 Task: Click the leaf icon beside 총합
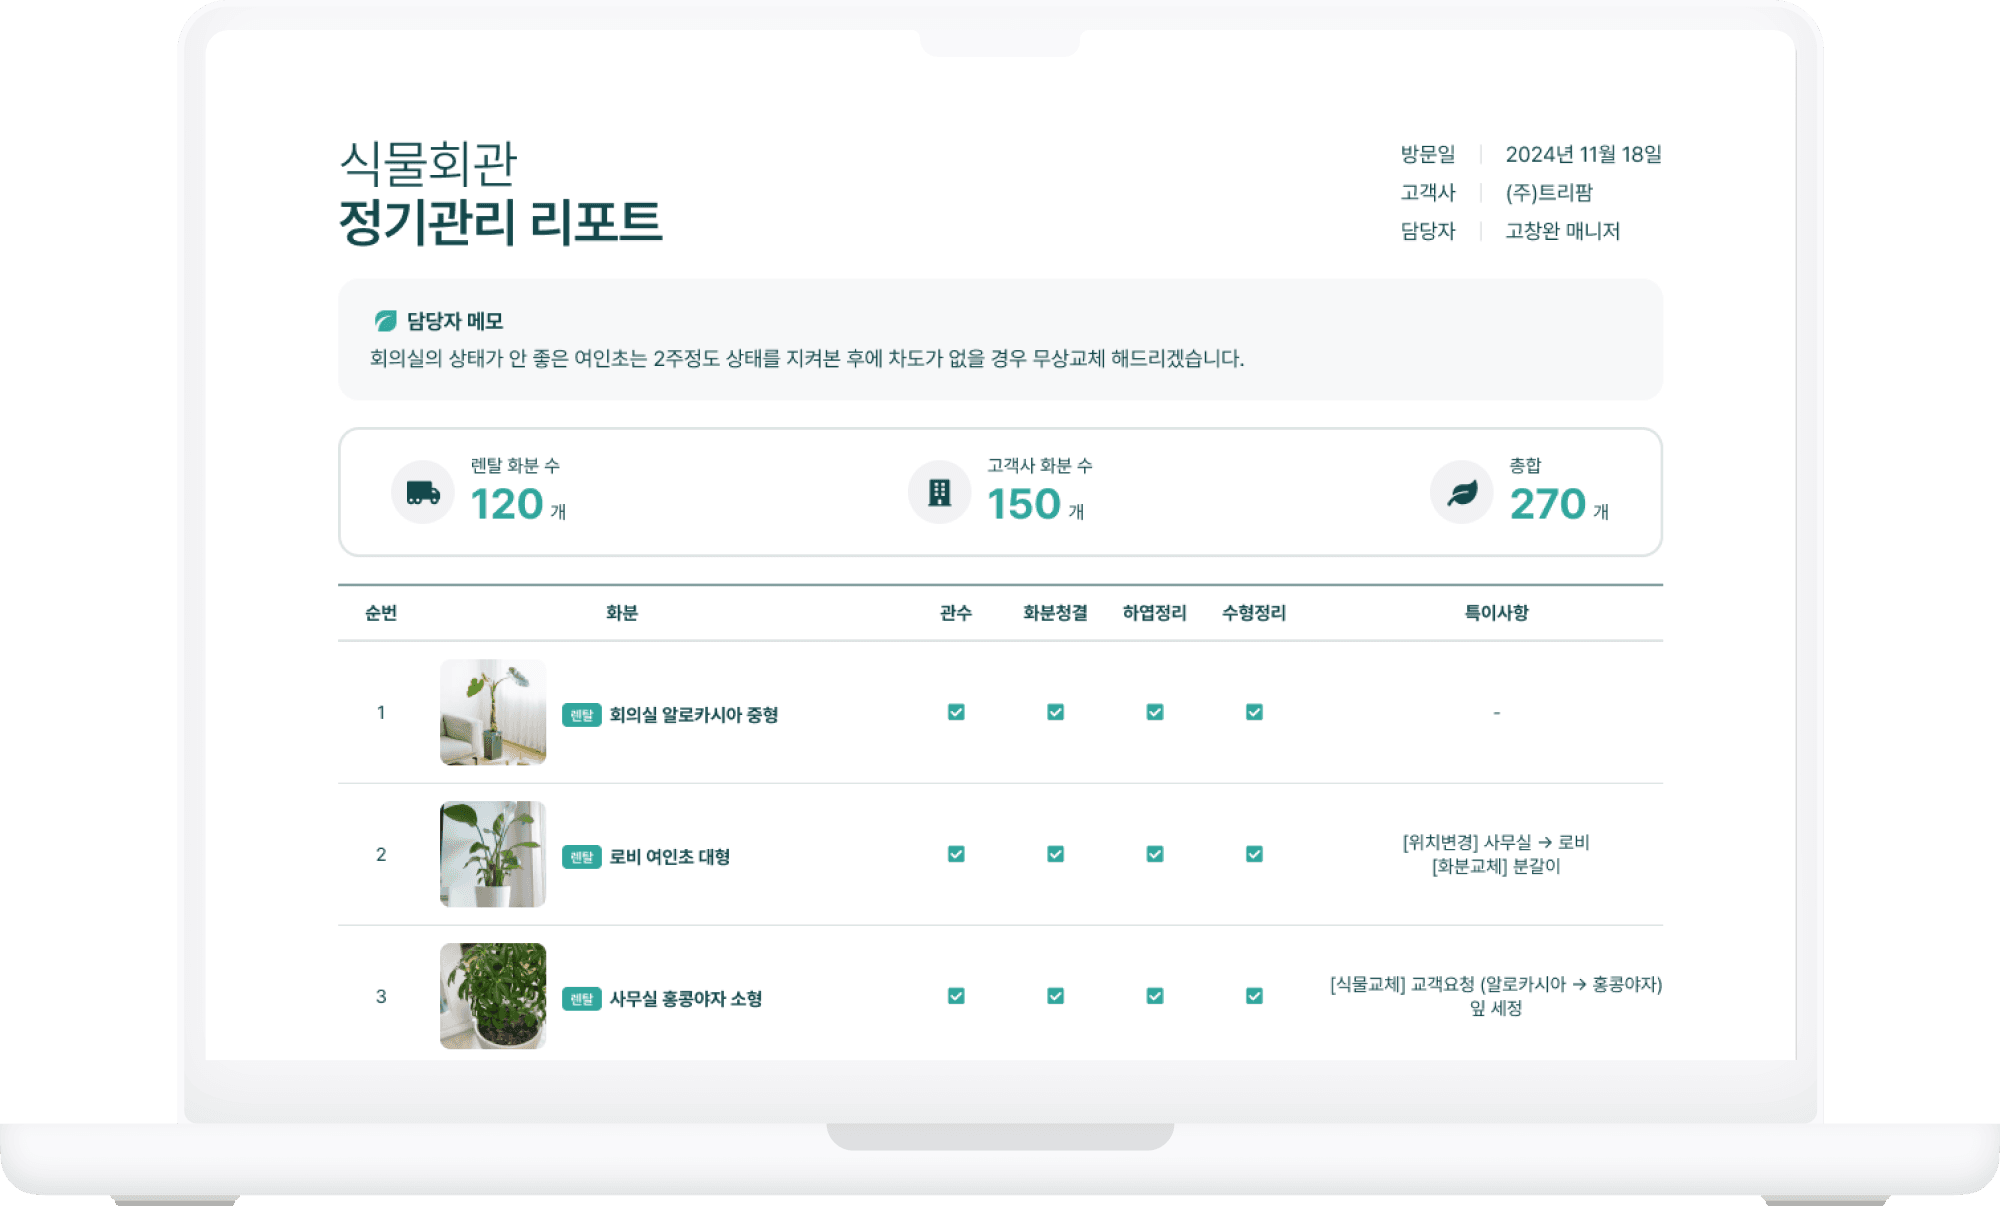pyautogui.click(x=1461, y=492)
